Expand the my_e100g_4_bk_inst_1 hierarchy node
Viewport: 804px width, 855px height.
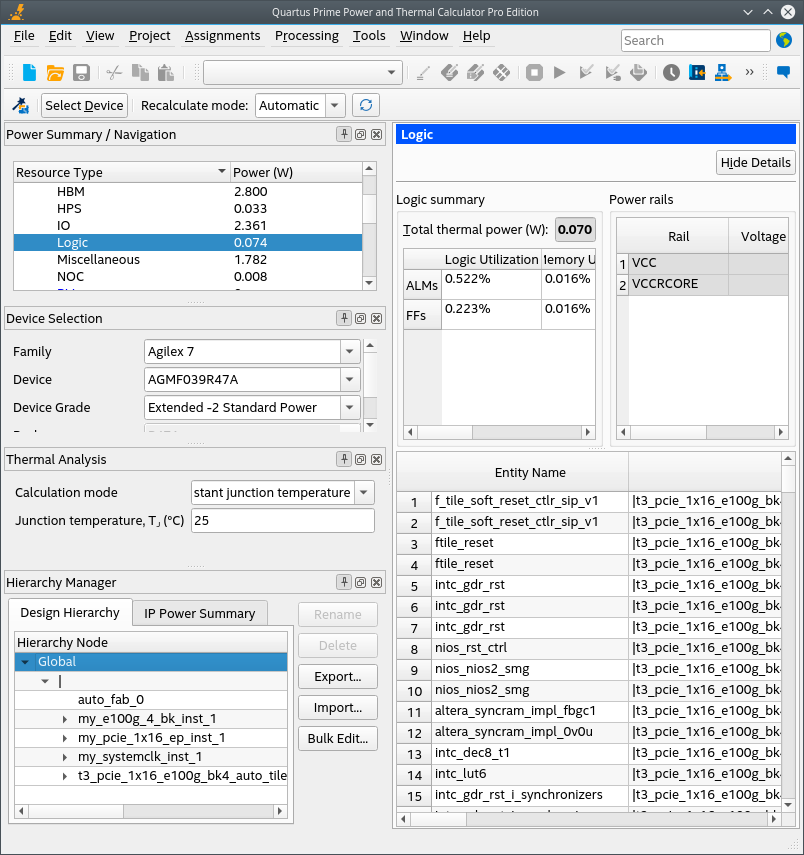point(64,719)
